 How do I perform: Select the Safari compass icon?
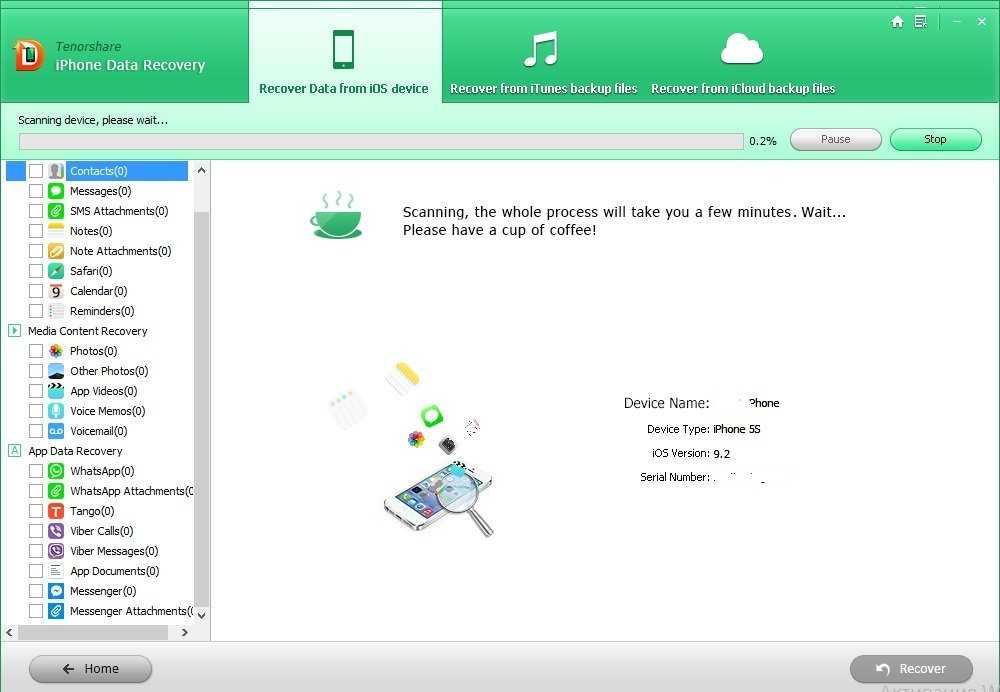coord(56,271)
